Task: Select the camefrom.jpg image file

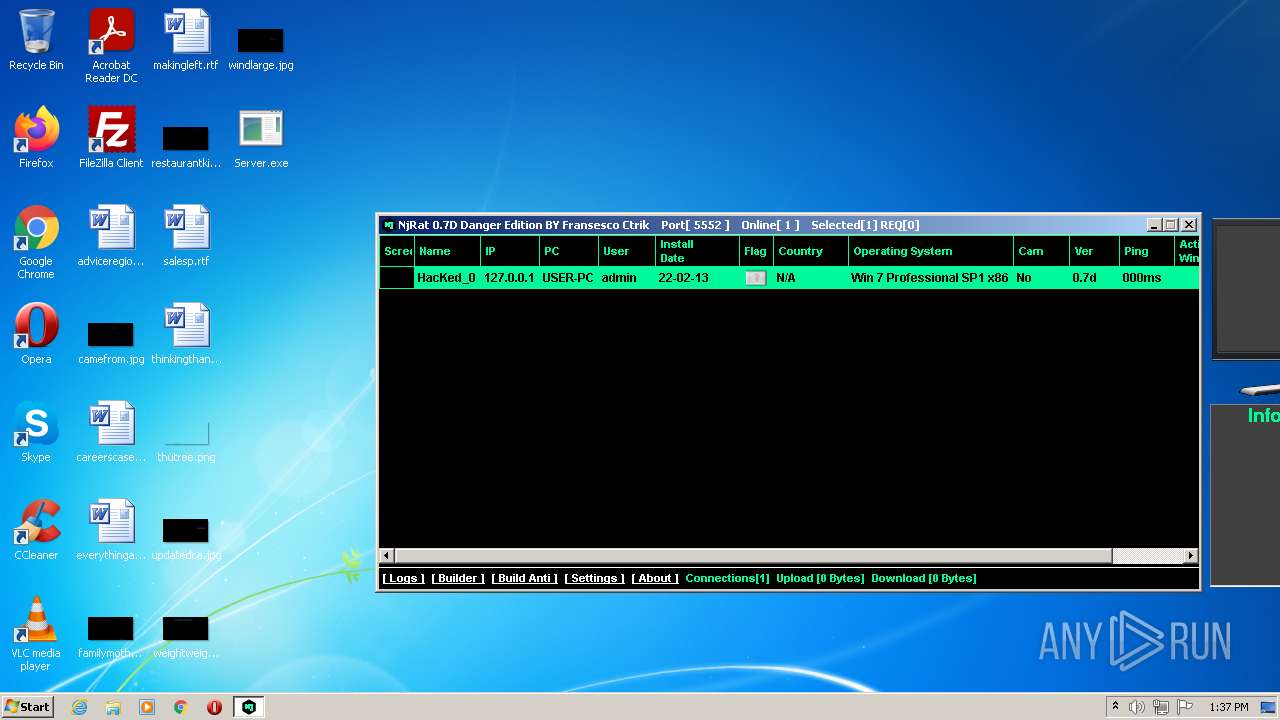Action: (111, 342)
